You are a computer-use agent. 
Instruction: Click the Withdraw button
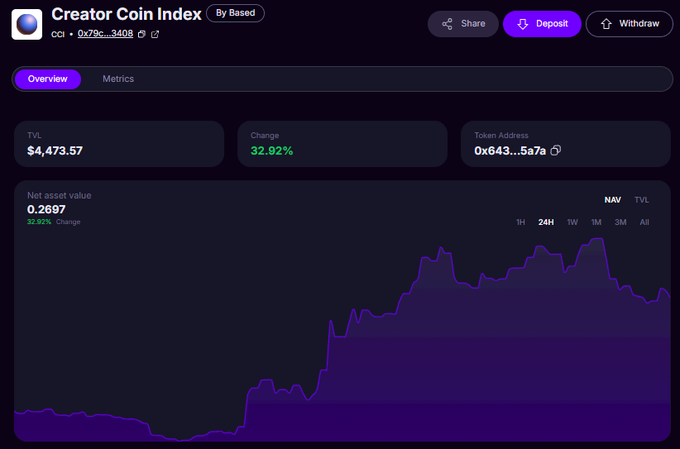pyautogui.click(x=629, y=24)
